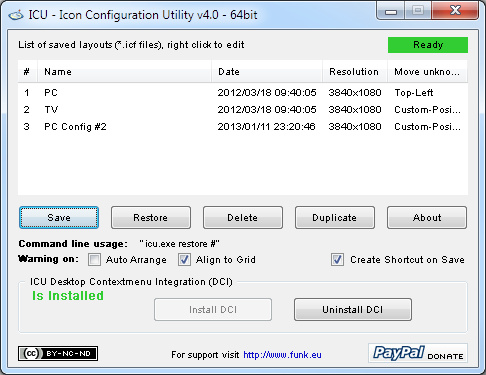This screenshot has width=486, height=375.
Task: Click the date 2013/01/11 23:20:46
Action: pyautogui.click(x=267, y=127)
